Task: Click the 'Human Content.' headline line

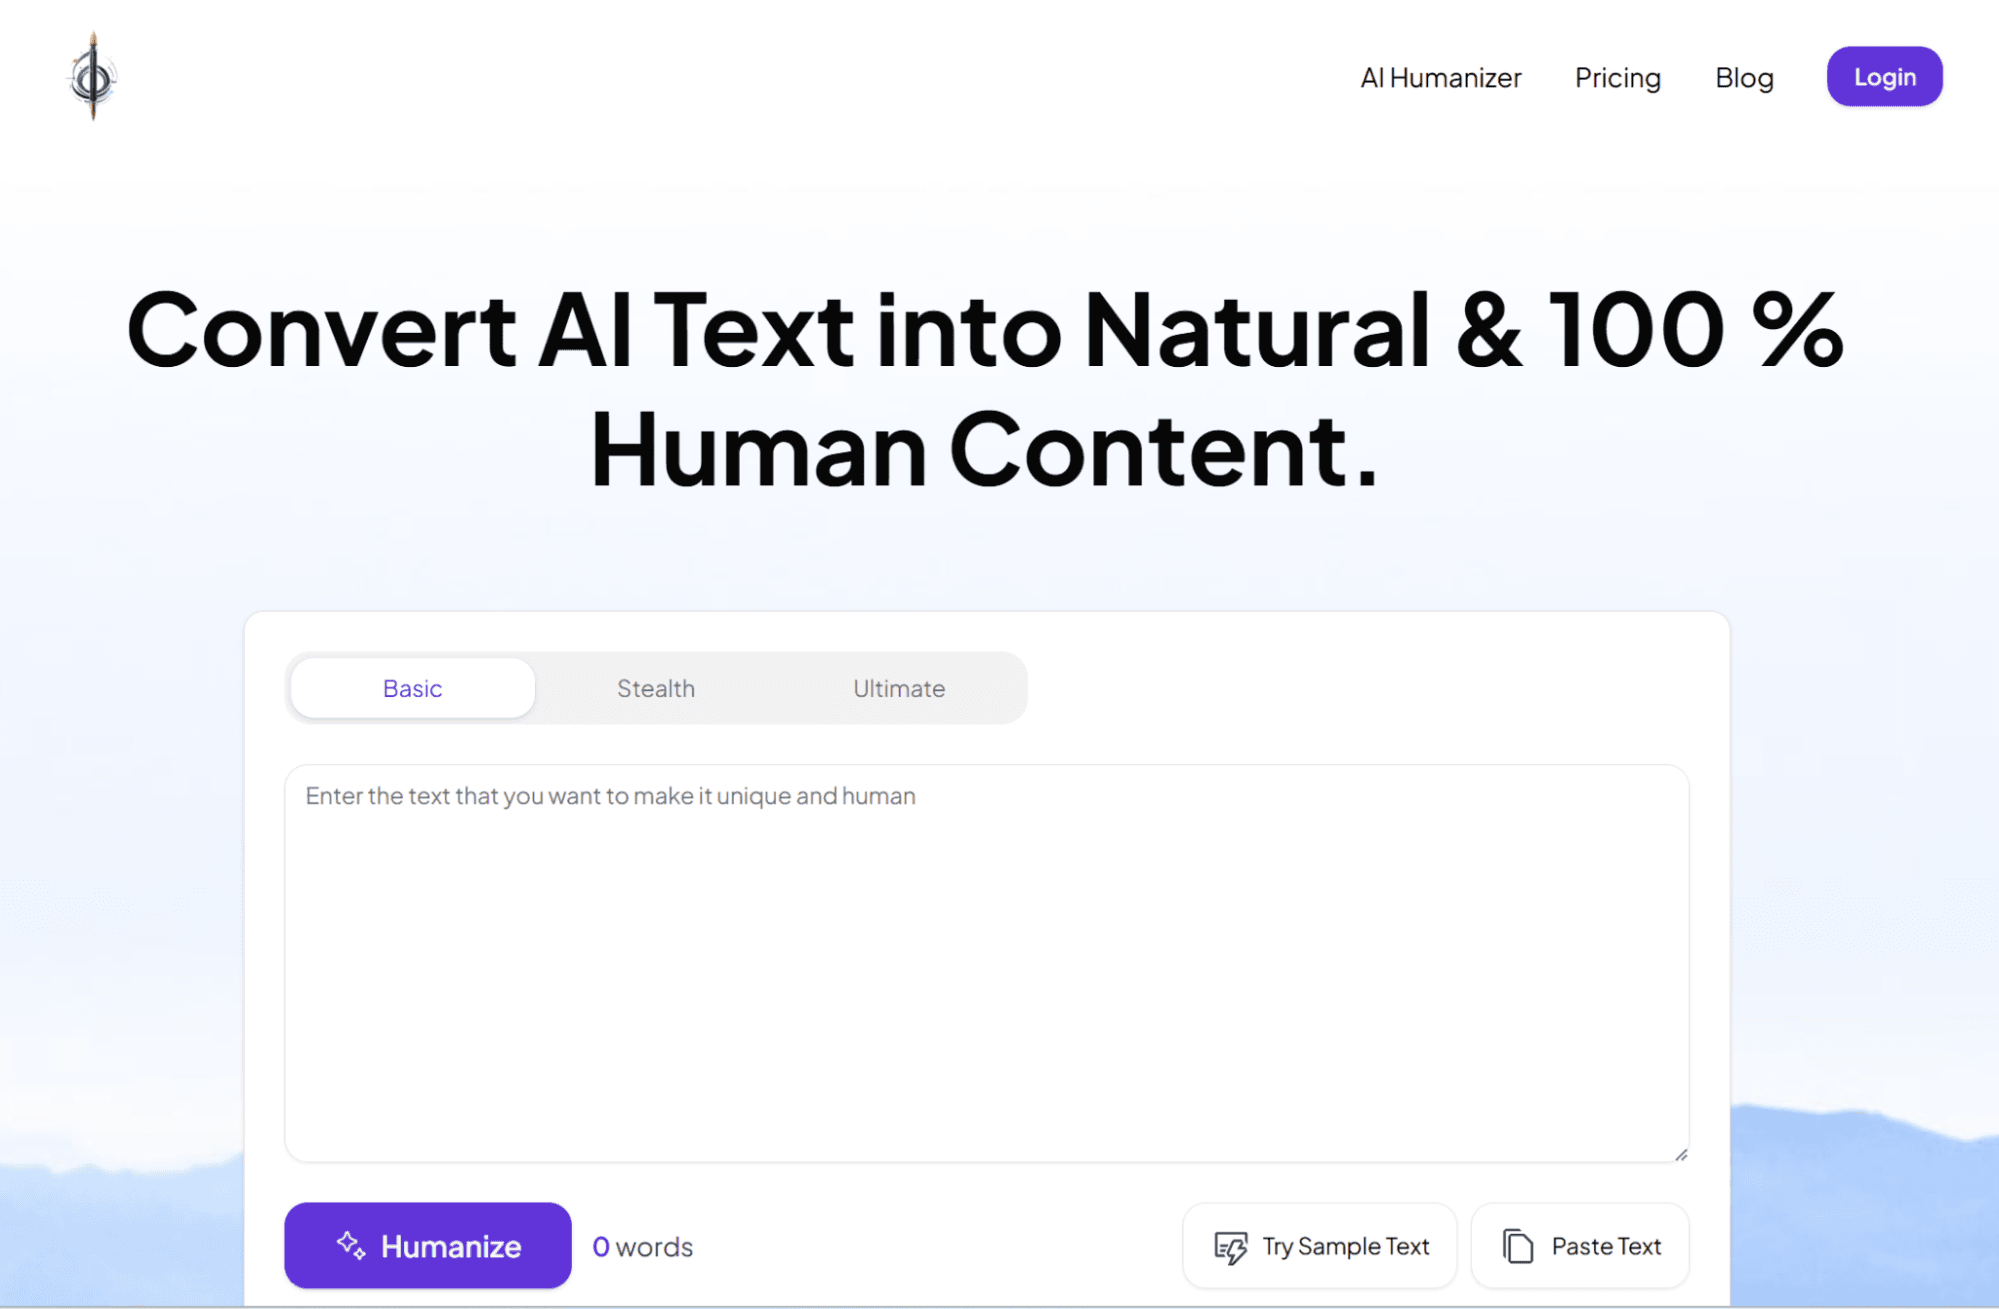Action: [x=985, y=450]
